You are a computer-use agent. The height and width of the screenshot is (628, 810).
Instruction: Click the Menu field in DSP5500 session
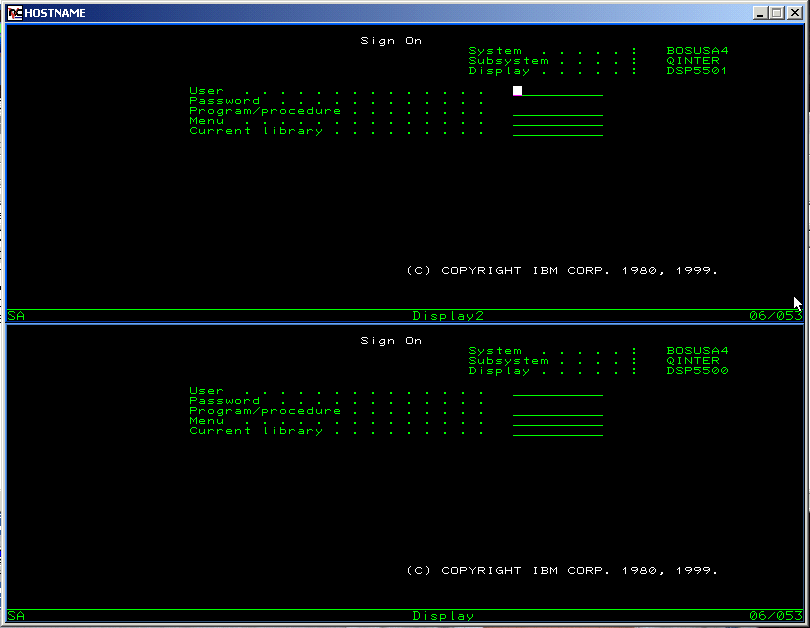[x=557, y=421]
